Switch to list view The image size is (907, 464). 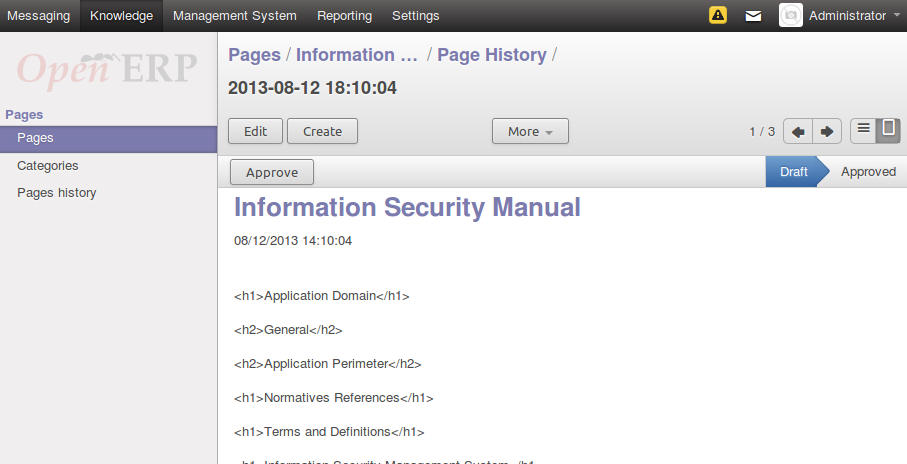pos(863,130)
